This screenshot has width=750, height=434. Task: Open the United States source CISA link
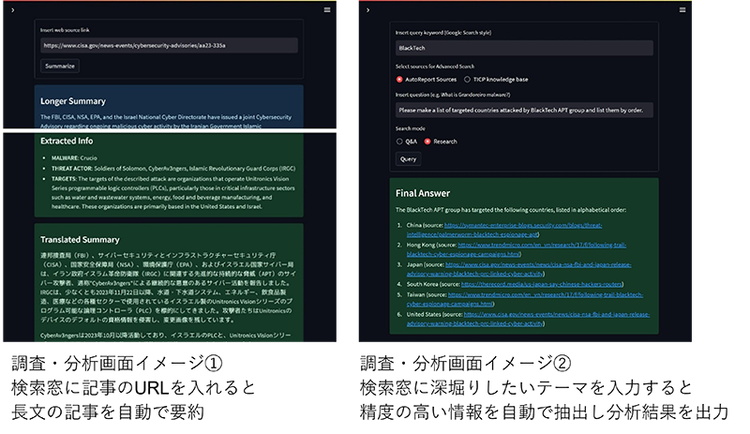[528, 319]
